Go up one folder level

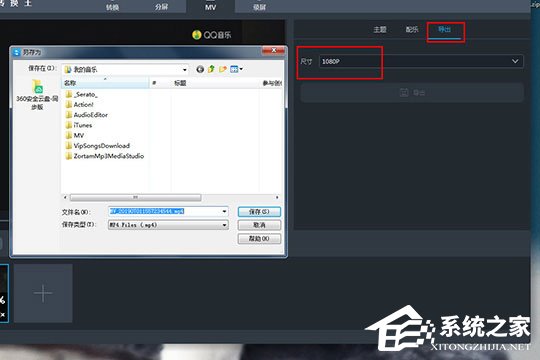[211, 69]
